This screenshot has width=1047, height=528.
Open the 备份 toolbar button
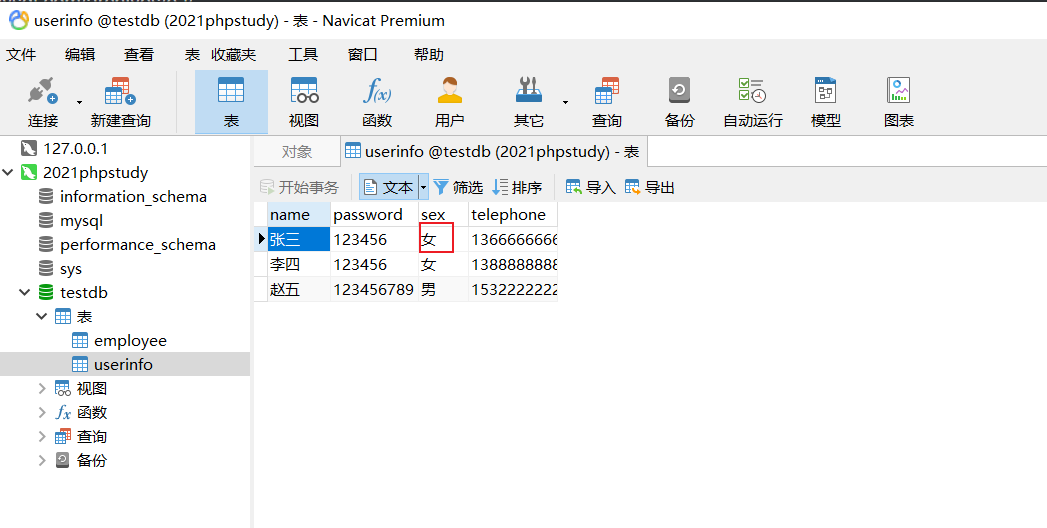point(679,102)
